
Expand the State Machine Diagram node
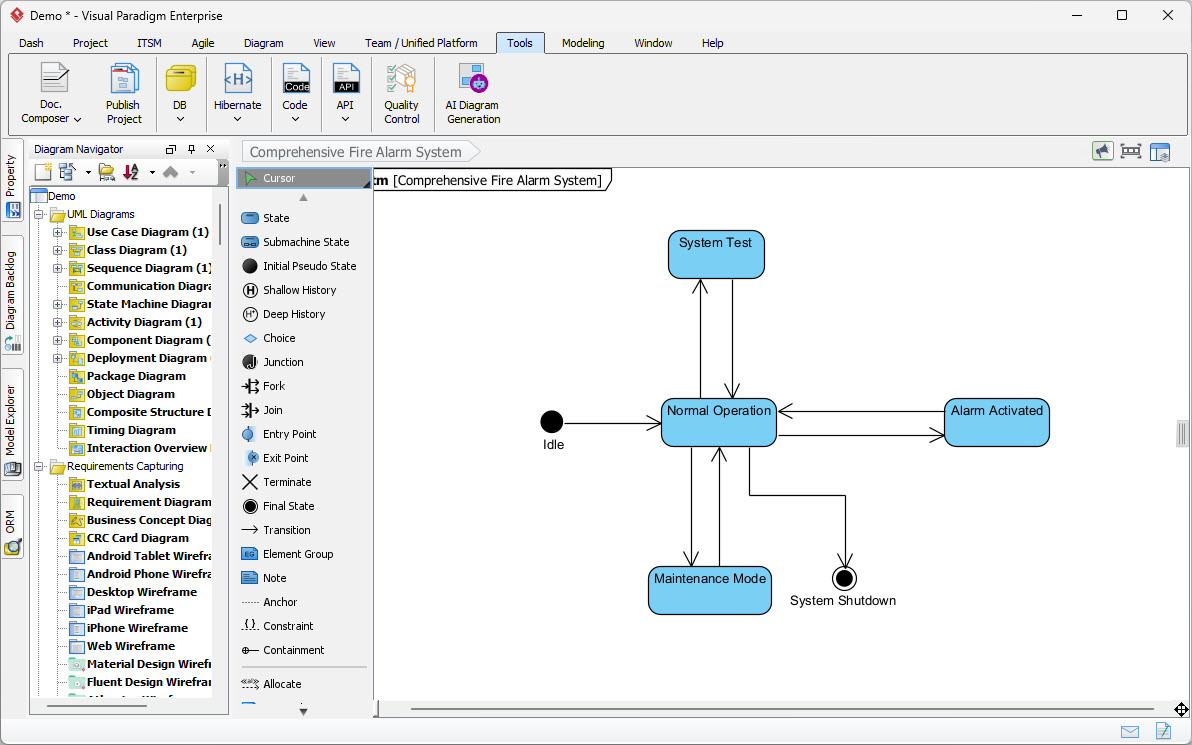pos(57,304)
